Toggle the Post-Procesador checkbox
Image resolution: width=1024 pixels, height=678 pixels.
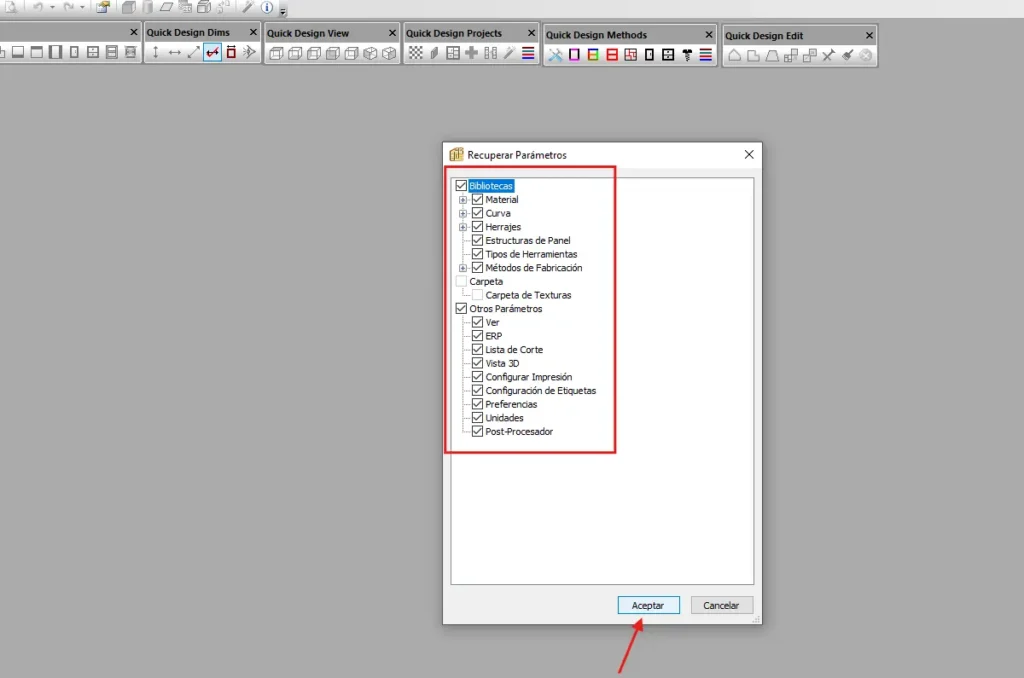tap(477, 432)
